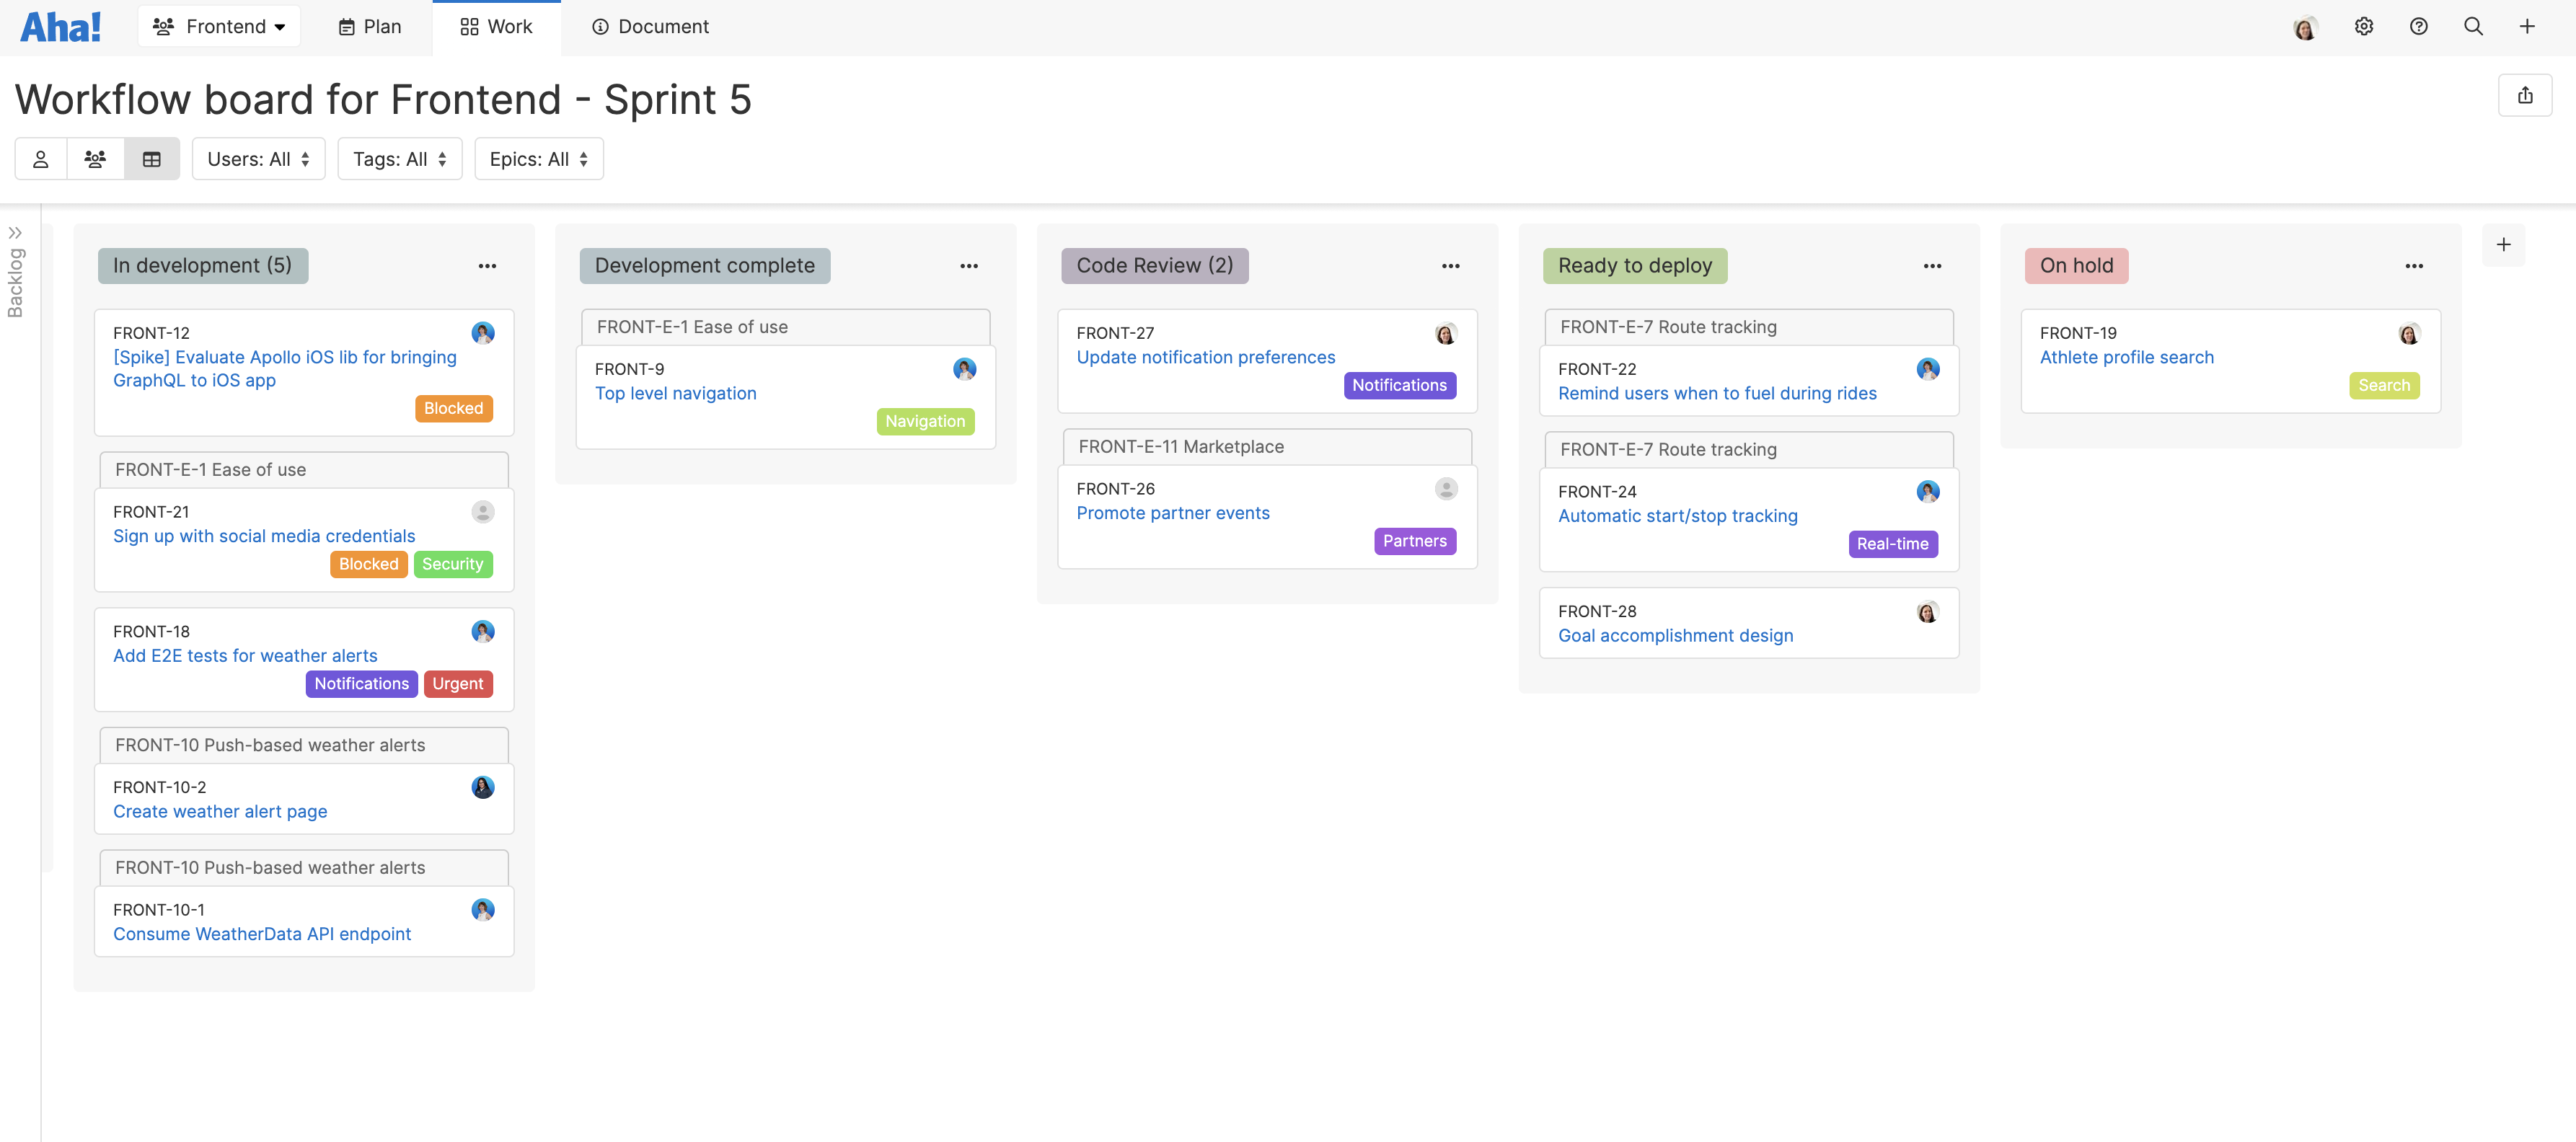Viewport: 2576px width, 1142px height.
Task: Open Athlete profile search card link
Action: coord(2126,357)
